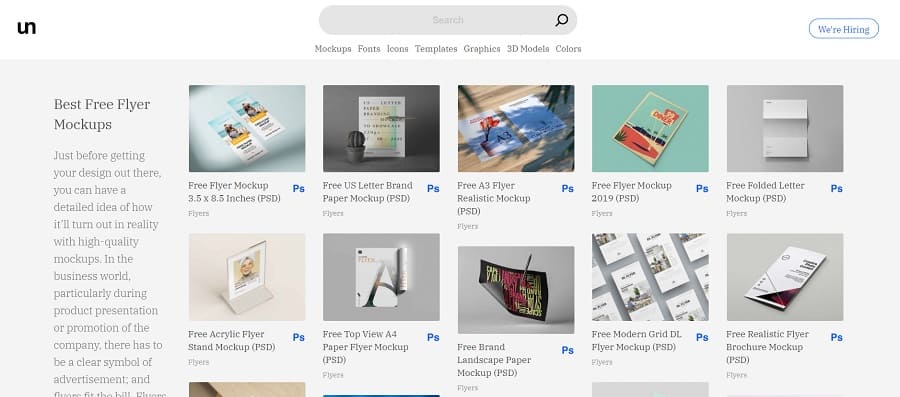This screenshot has height=397, width=900.
Task: Click Ps icon beside US Letter Brand Paper Mockup
Action: click(x=433, y=189)
